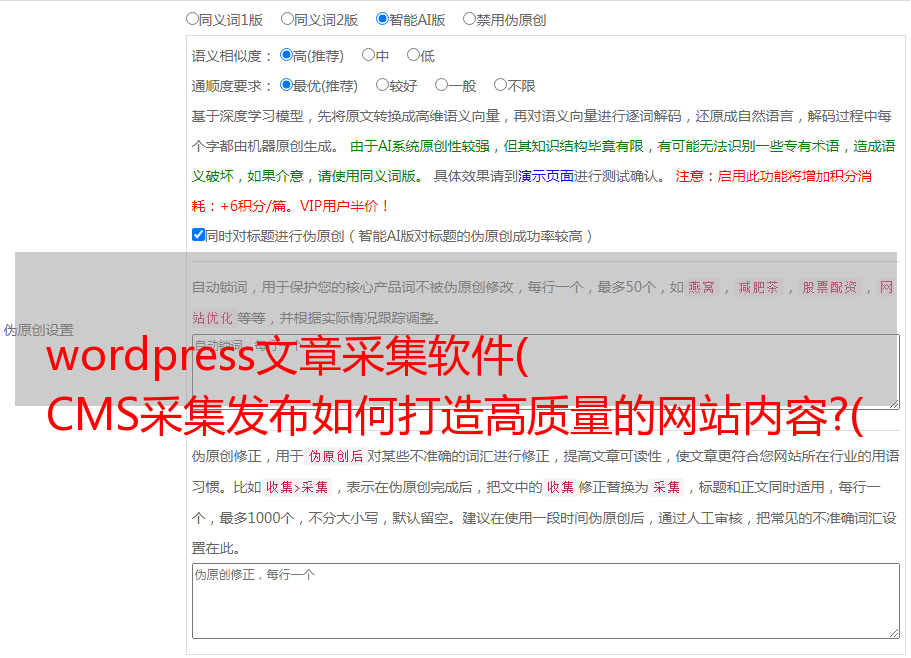Screen dimensions: 911x658
Task: Choose 最优(推荐) for 通顺度要求
Action: tap(286, 85)
